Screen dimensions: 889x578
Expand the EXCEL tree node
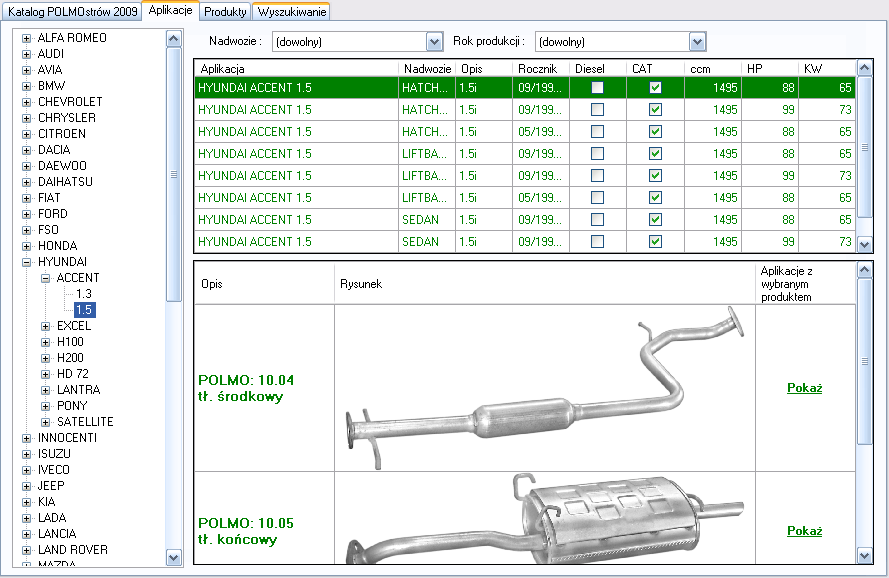coord(45,326)
